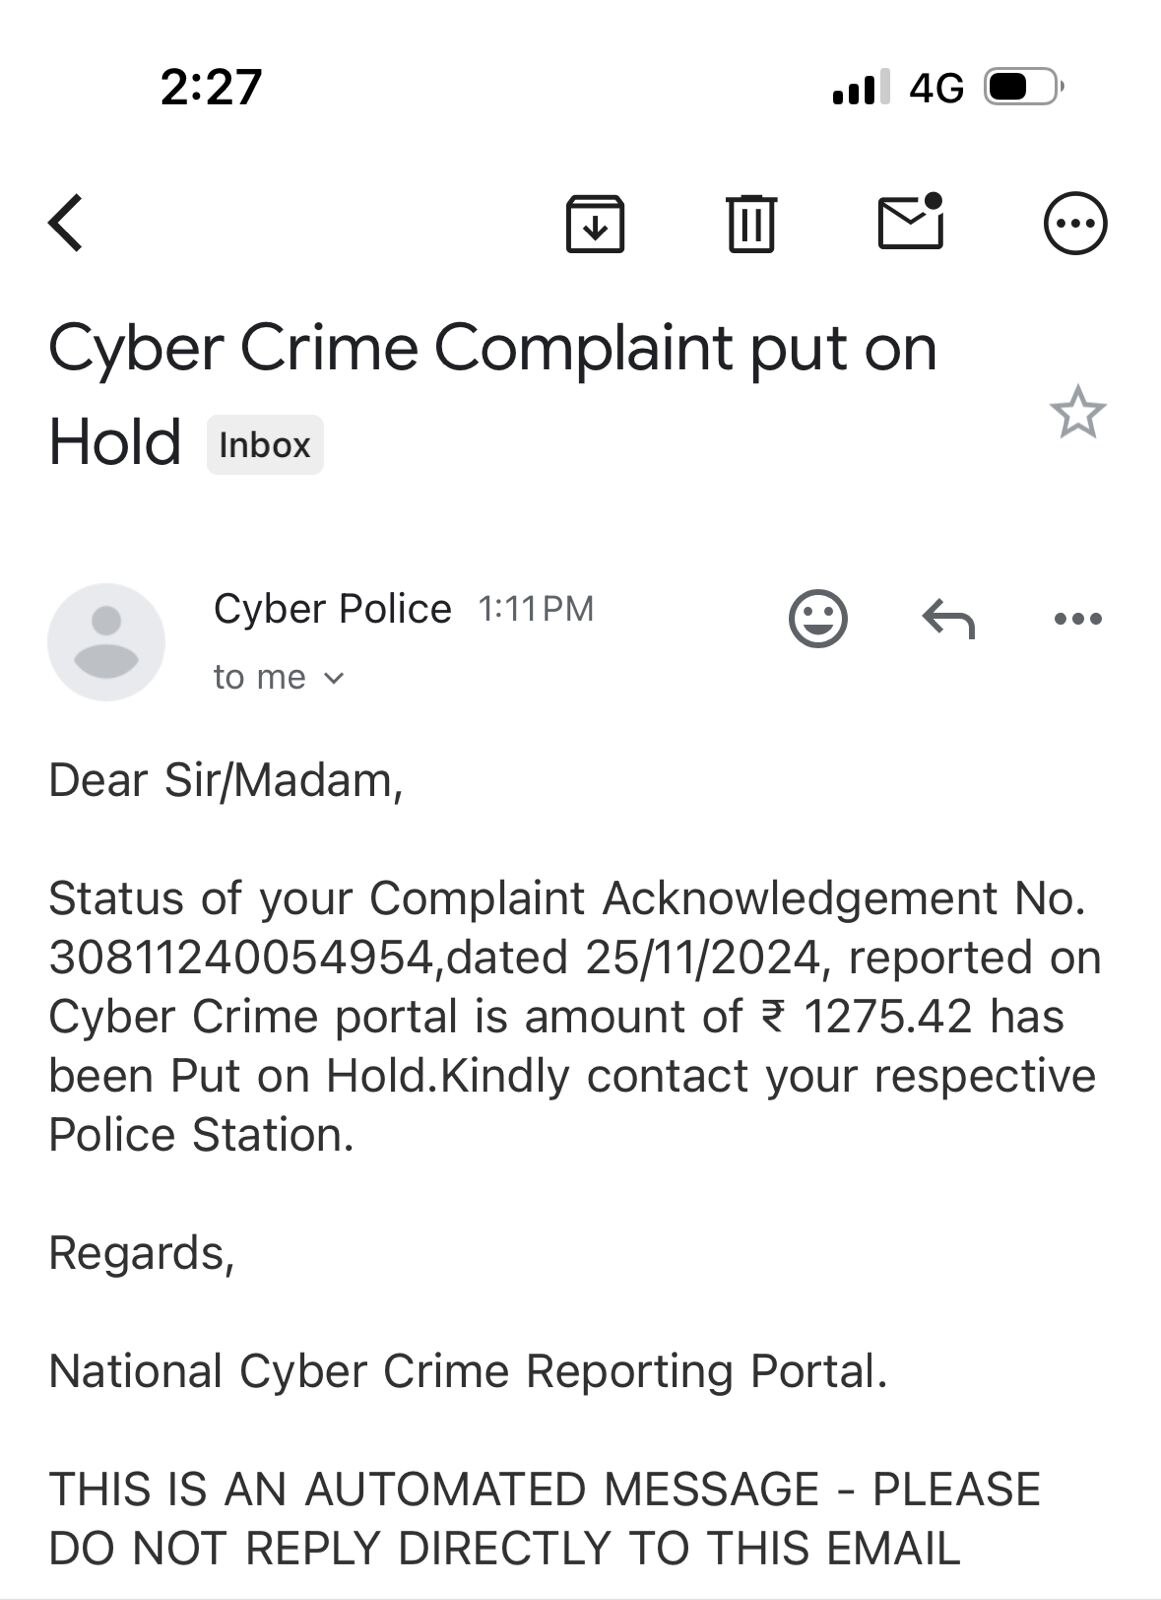Delete the email with trash icon

click(751, 223)
